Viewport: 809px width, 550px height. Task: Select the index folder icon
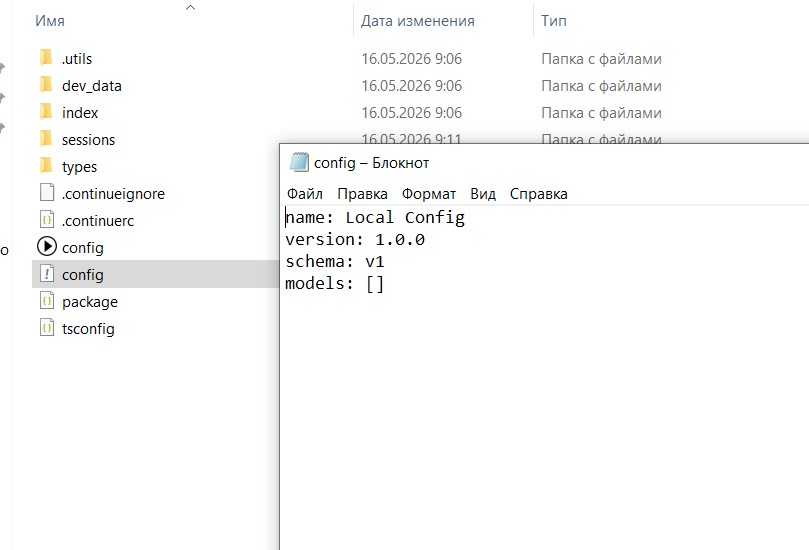[x=46, y=111]
